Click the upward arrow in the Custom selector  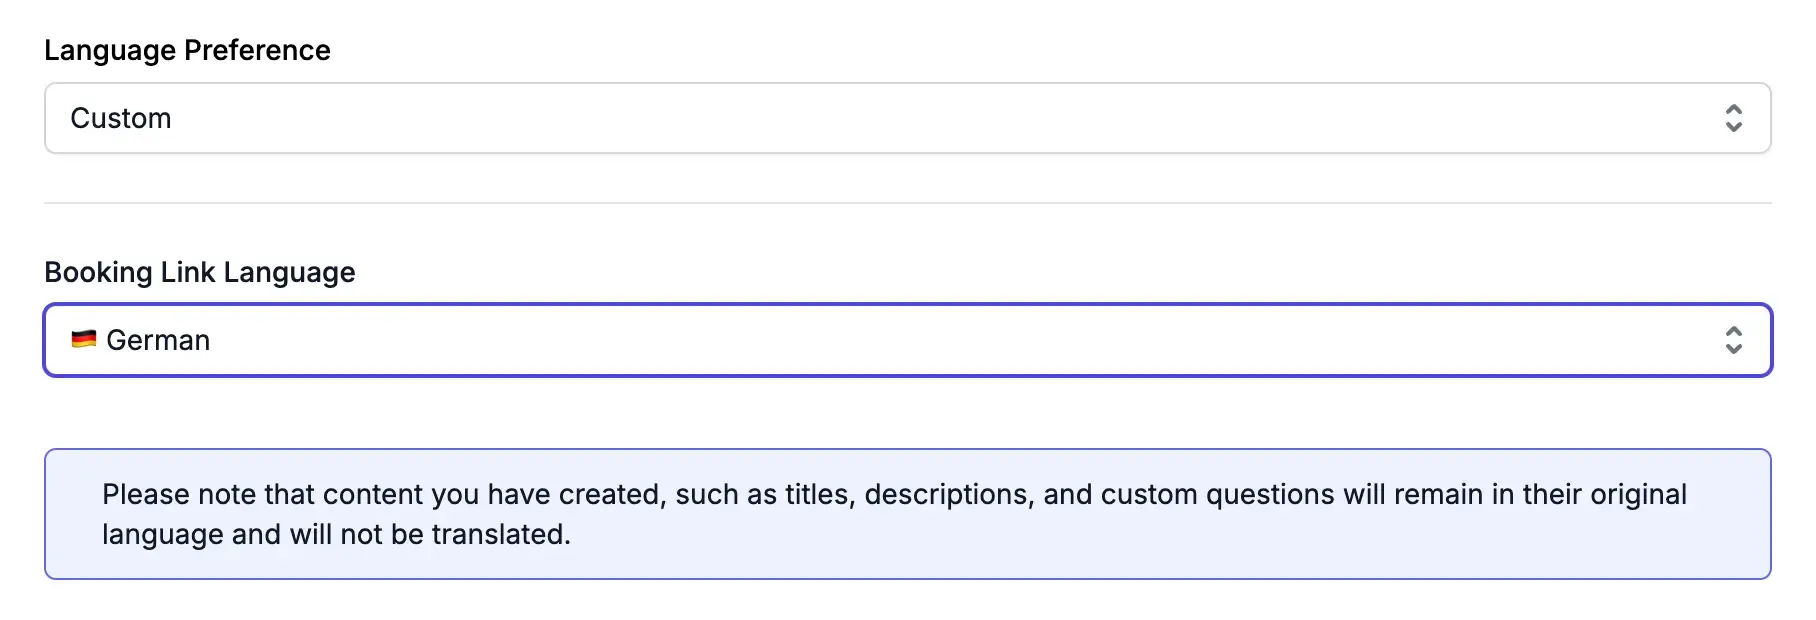pyautogui.click(x=1733, y=109)
